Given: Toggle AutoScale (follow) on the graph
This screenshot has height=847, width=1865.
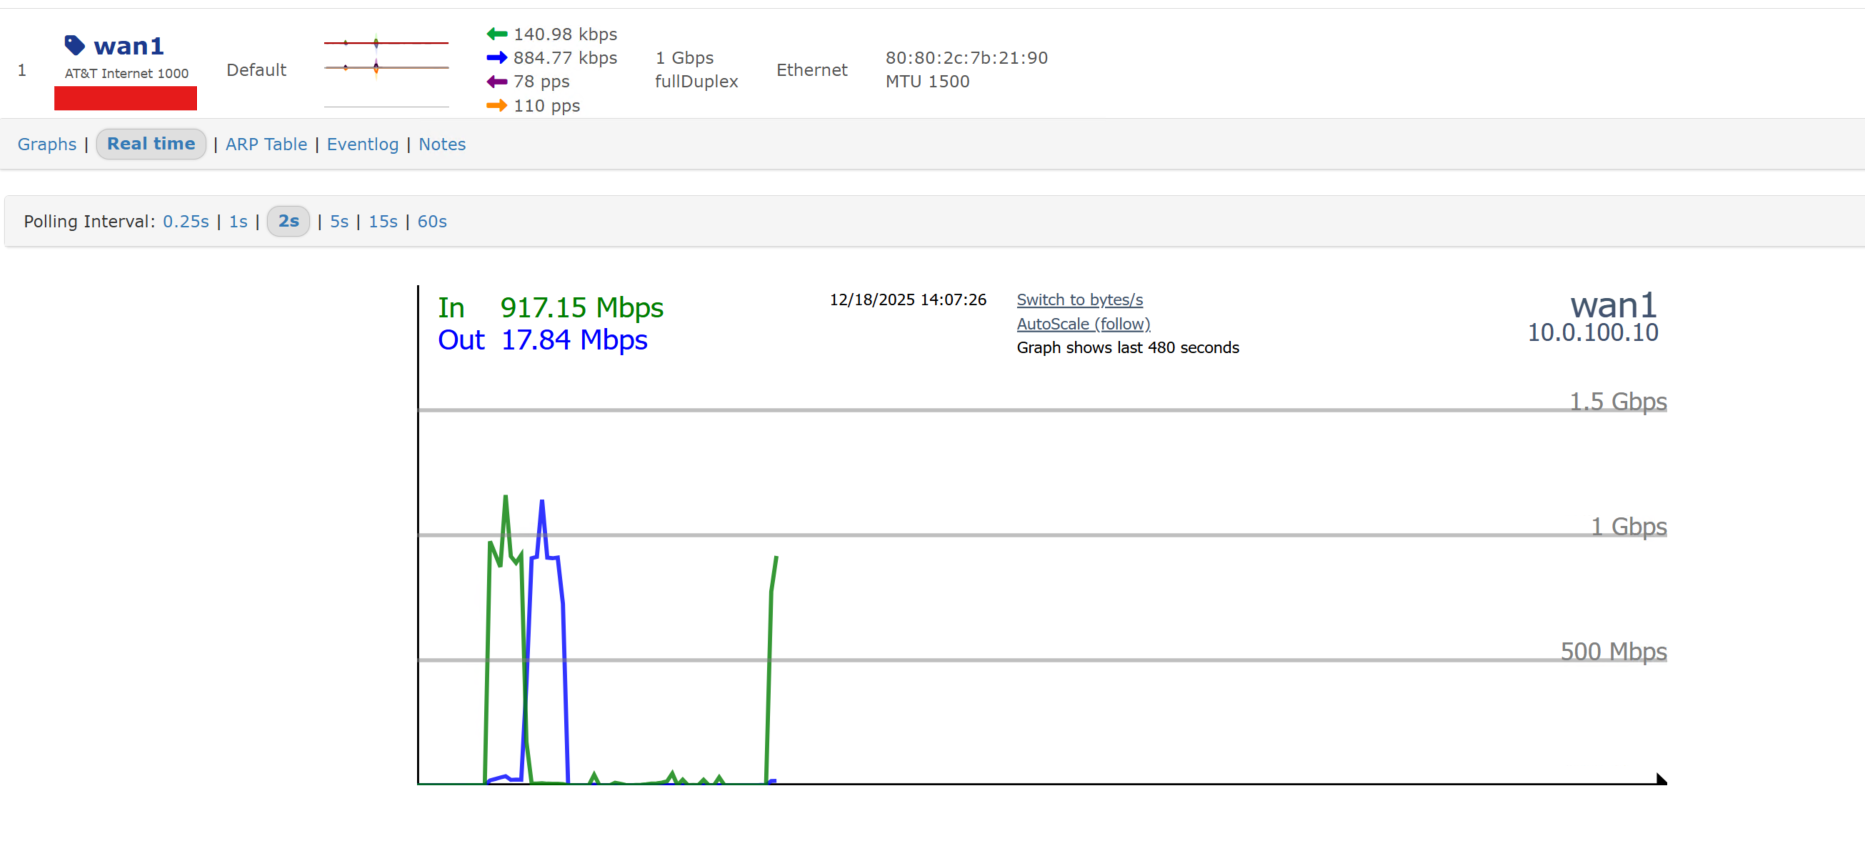Looking at the screenshot, I should coord(1083,324).
